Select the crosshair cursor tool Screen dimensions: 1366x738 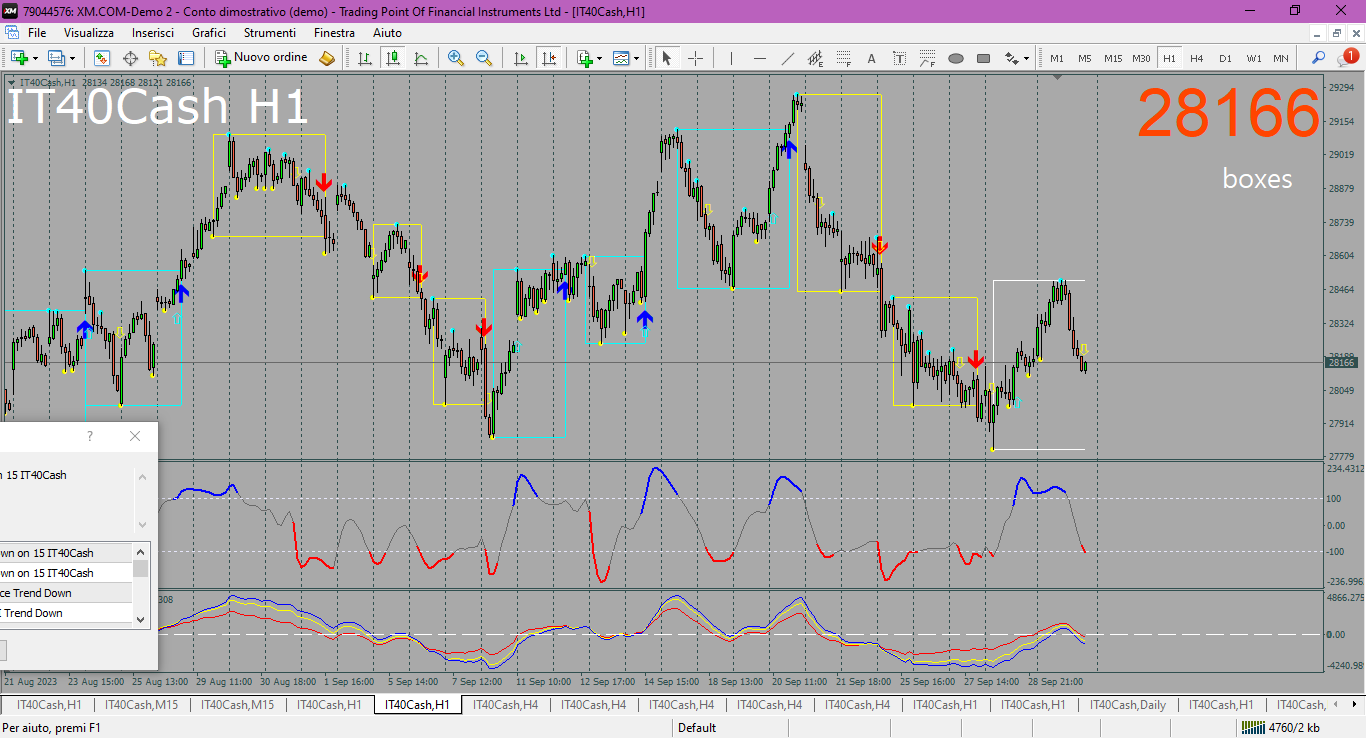695,58
